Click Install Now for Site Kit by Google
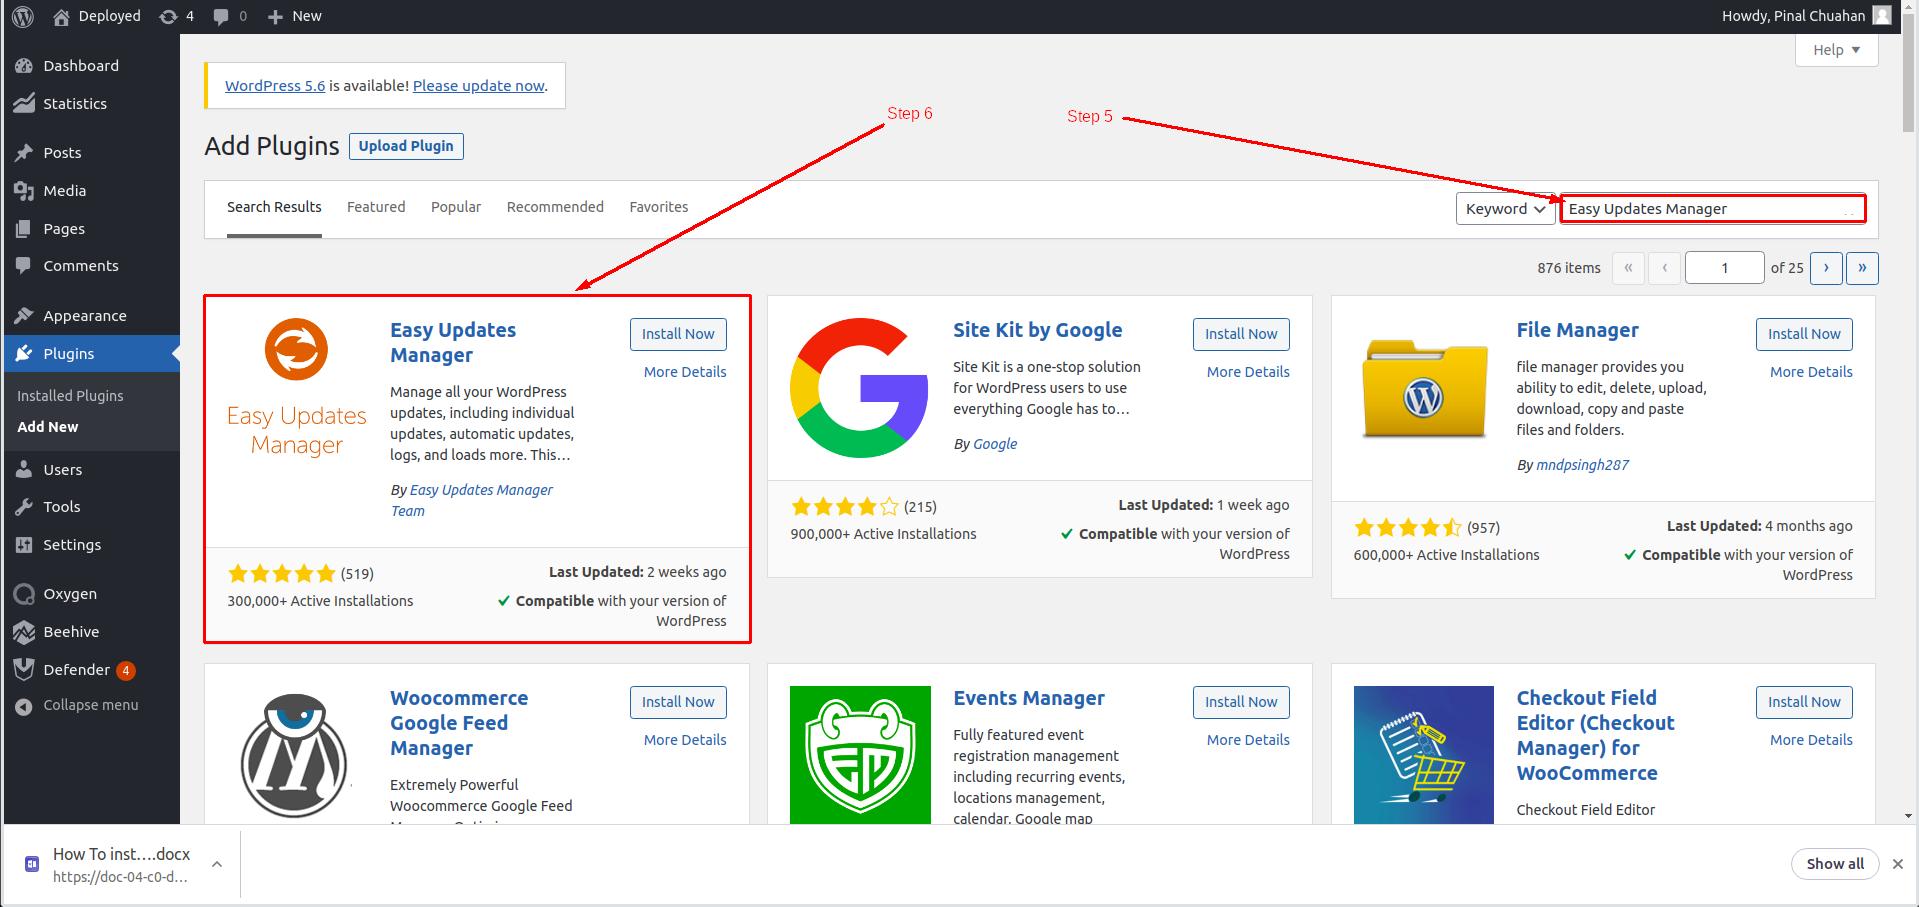The image size is (1919, 907). (1241, 334)
